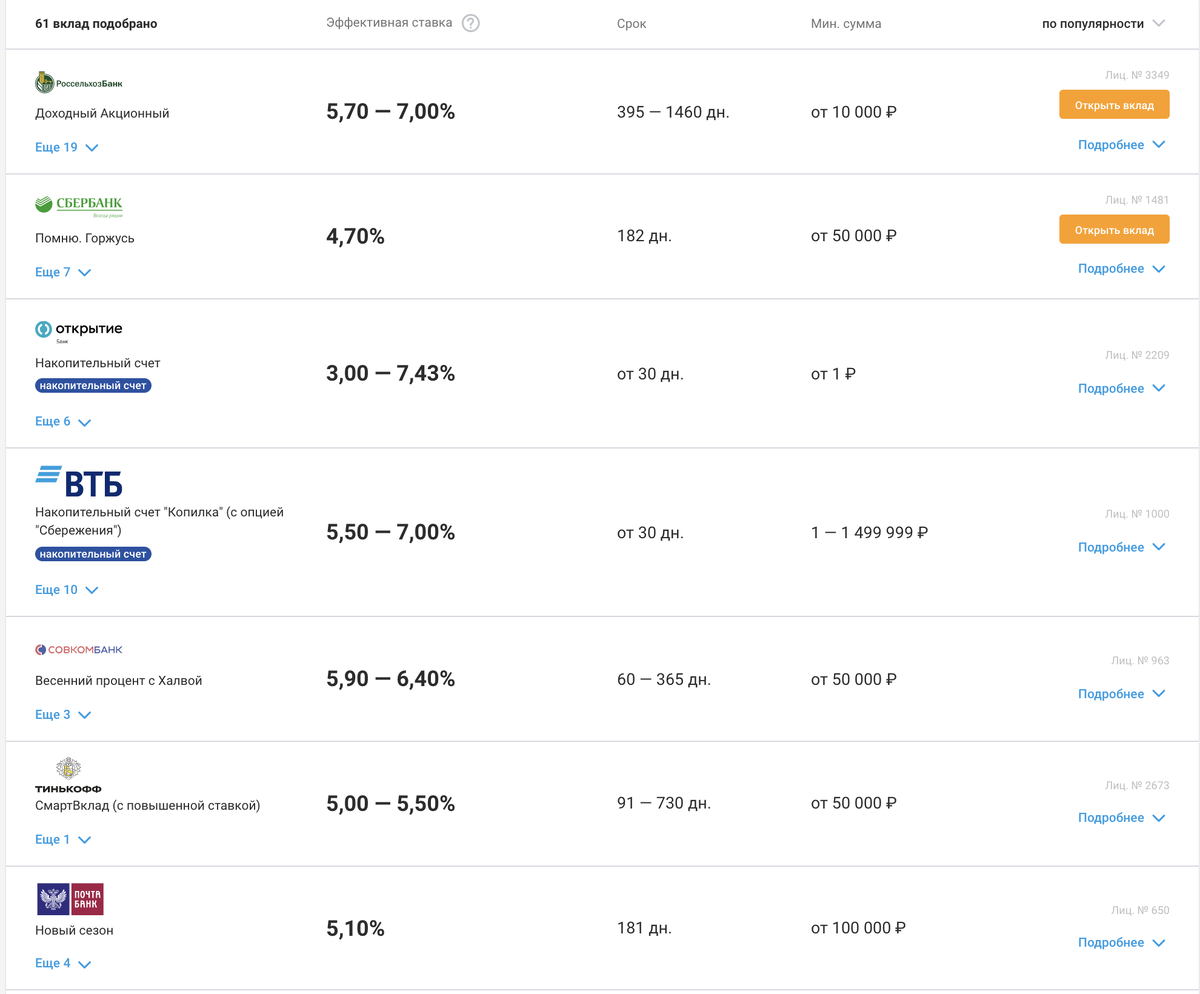Click the '5,00 — 5,50%' Tinkoff rate
The height and width of the screenshot is (994, 1200).
pos(391,804)
